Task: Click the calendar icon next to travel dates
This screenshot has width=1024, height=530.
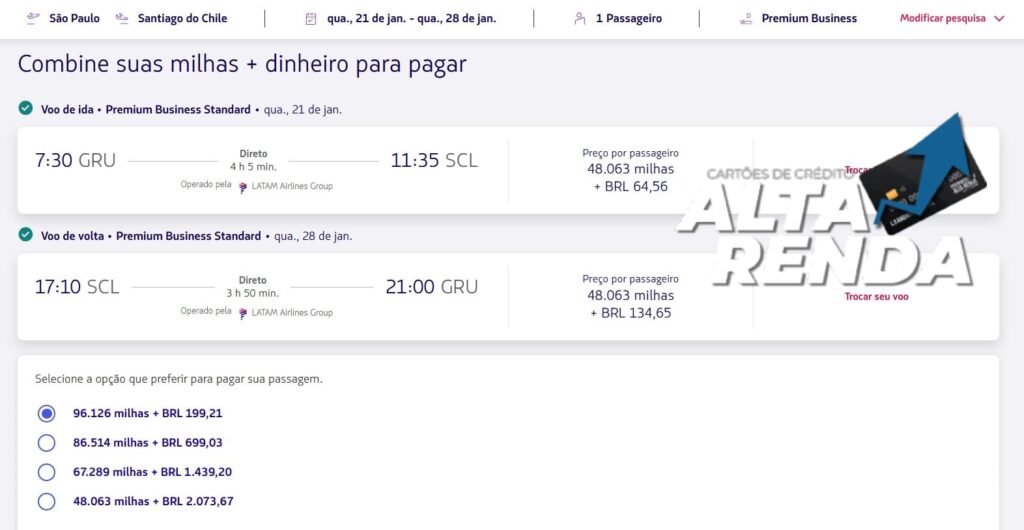Action: (311, 18)
